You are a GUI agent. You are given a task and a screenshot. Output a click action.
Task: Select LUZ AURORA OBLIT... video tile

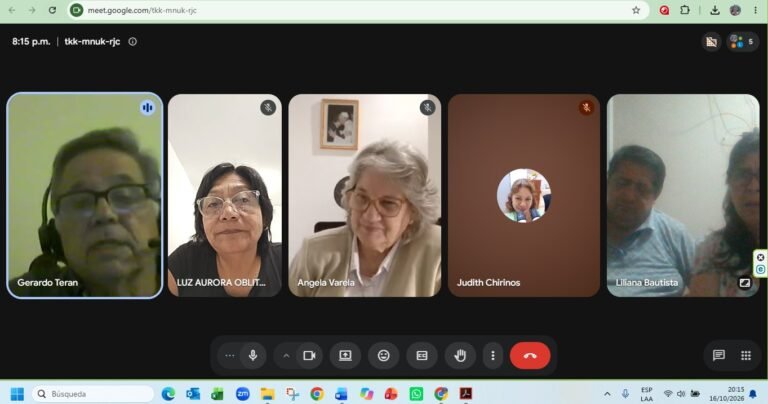(x=225, y=195)
